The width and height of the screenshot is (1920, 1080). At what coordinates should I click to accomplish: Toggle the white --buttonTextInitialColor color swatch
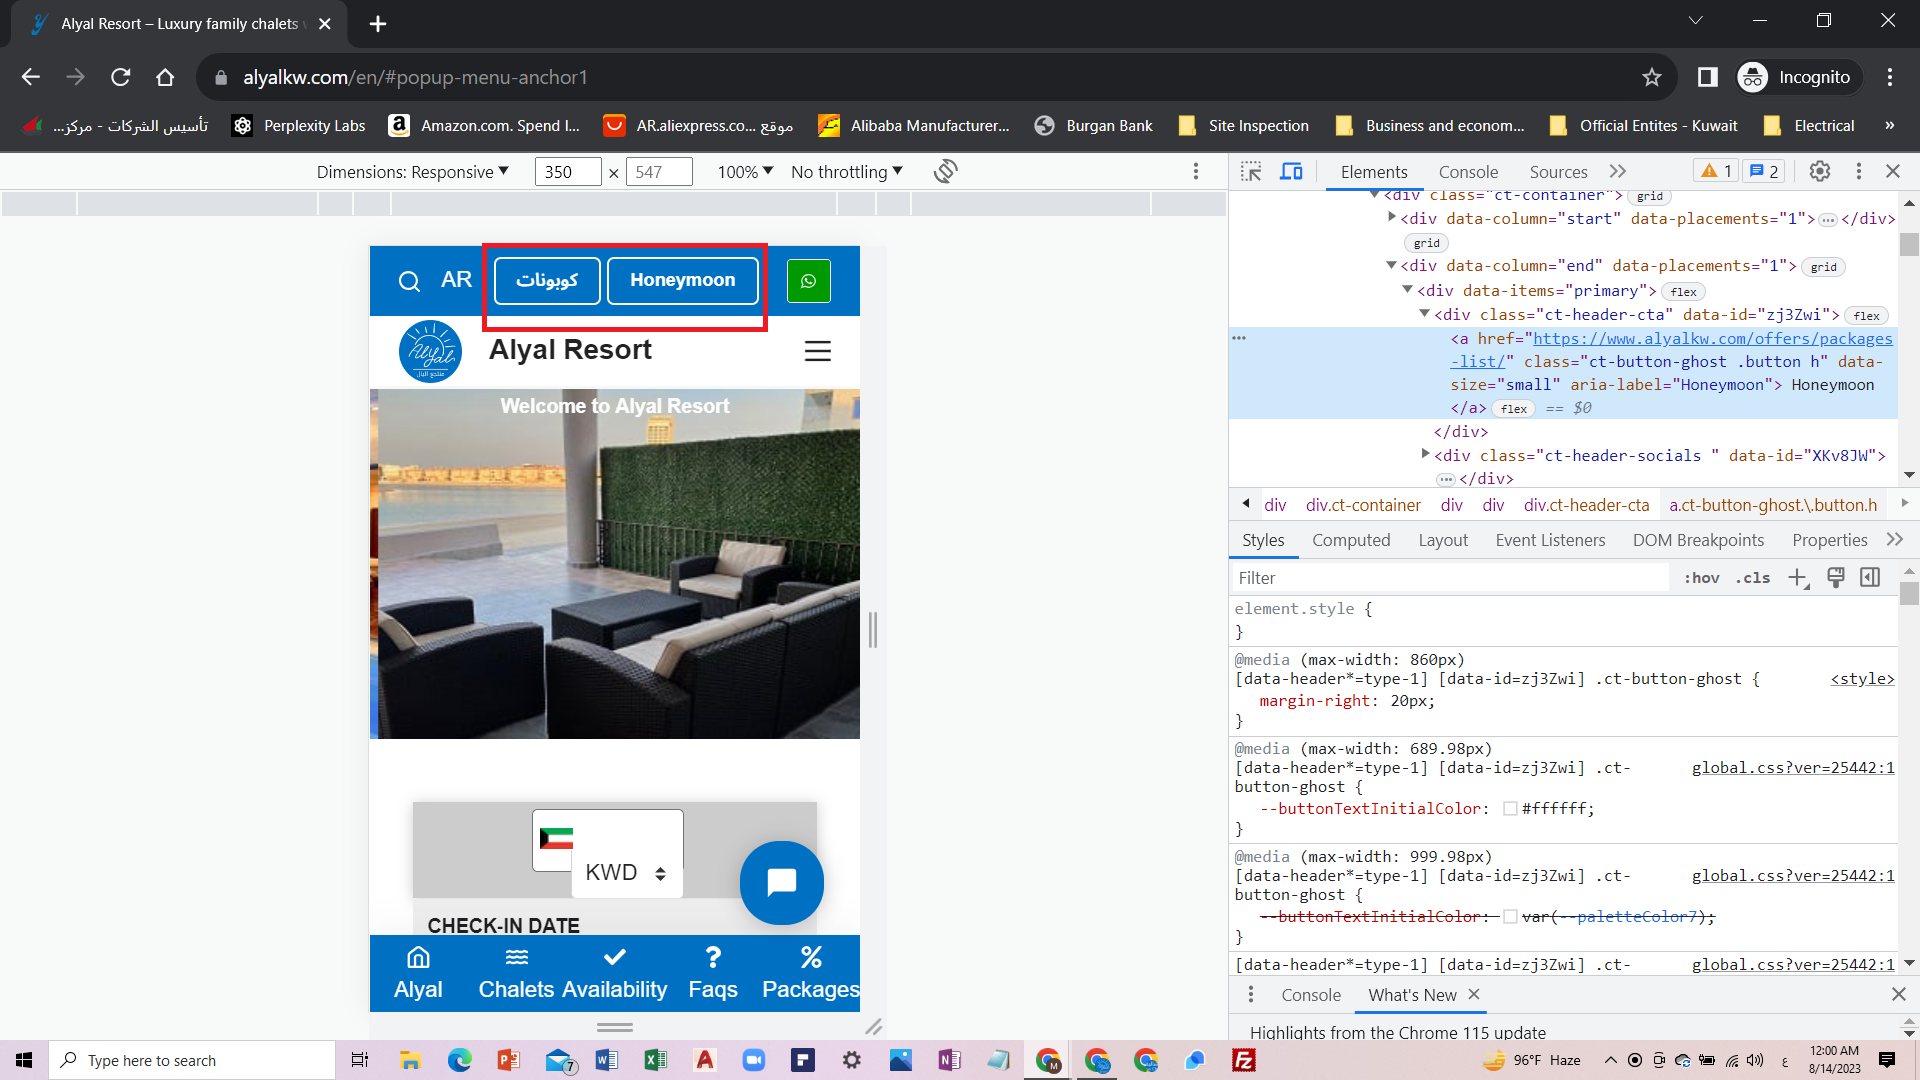1510,809
